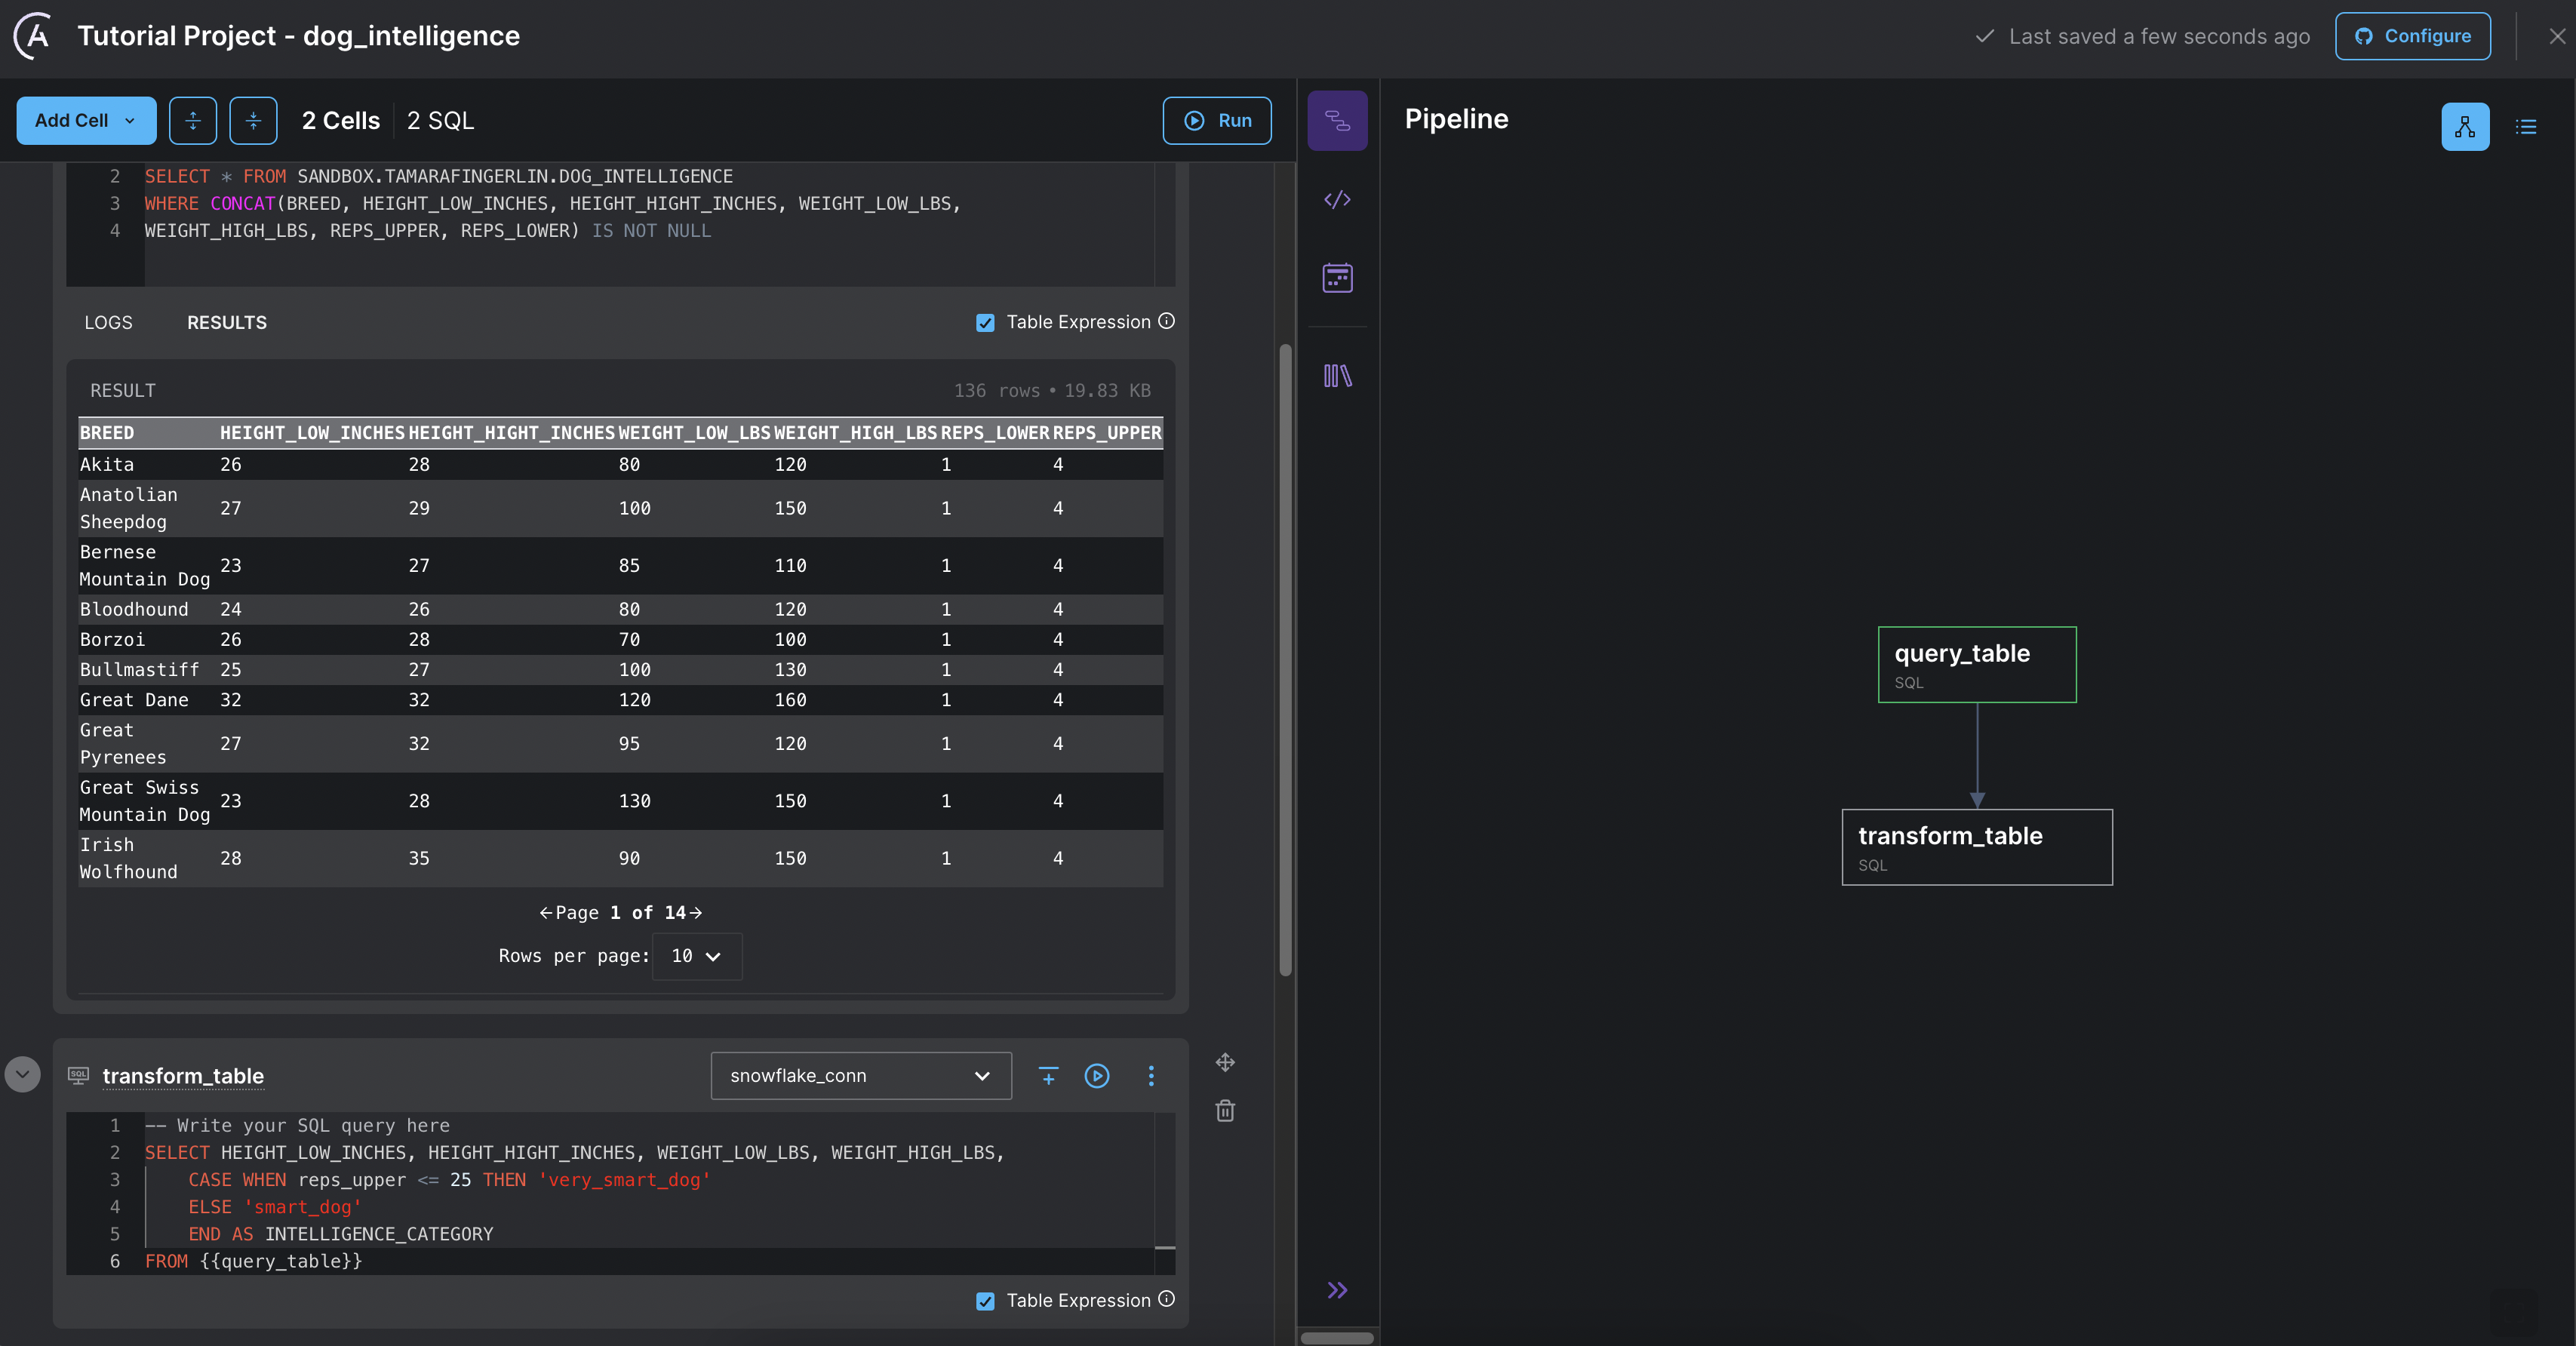
Task: Click the Configure button
Action: coord(2412,36)
